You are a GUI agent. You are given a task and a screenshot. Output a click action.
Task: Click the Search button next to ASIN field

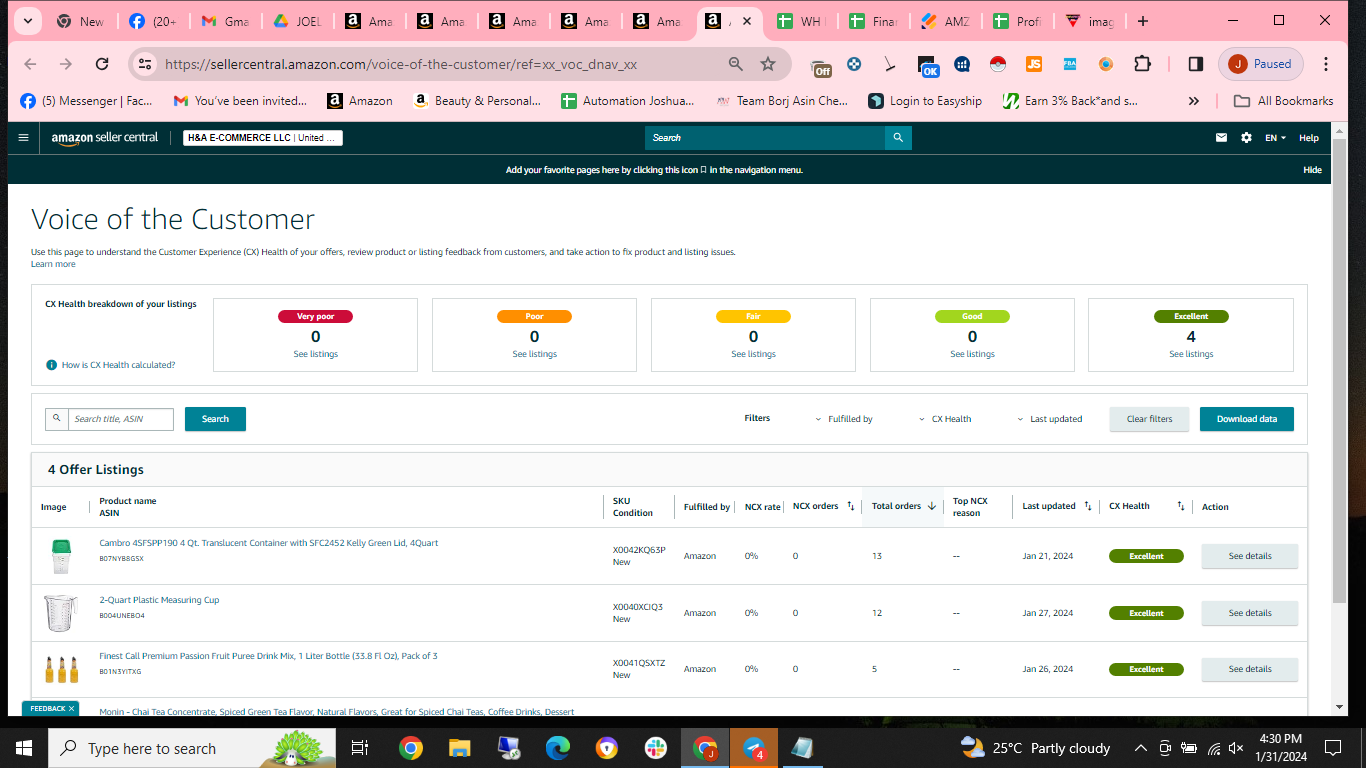(x=215, y=419)
